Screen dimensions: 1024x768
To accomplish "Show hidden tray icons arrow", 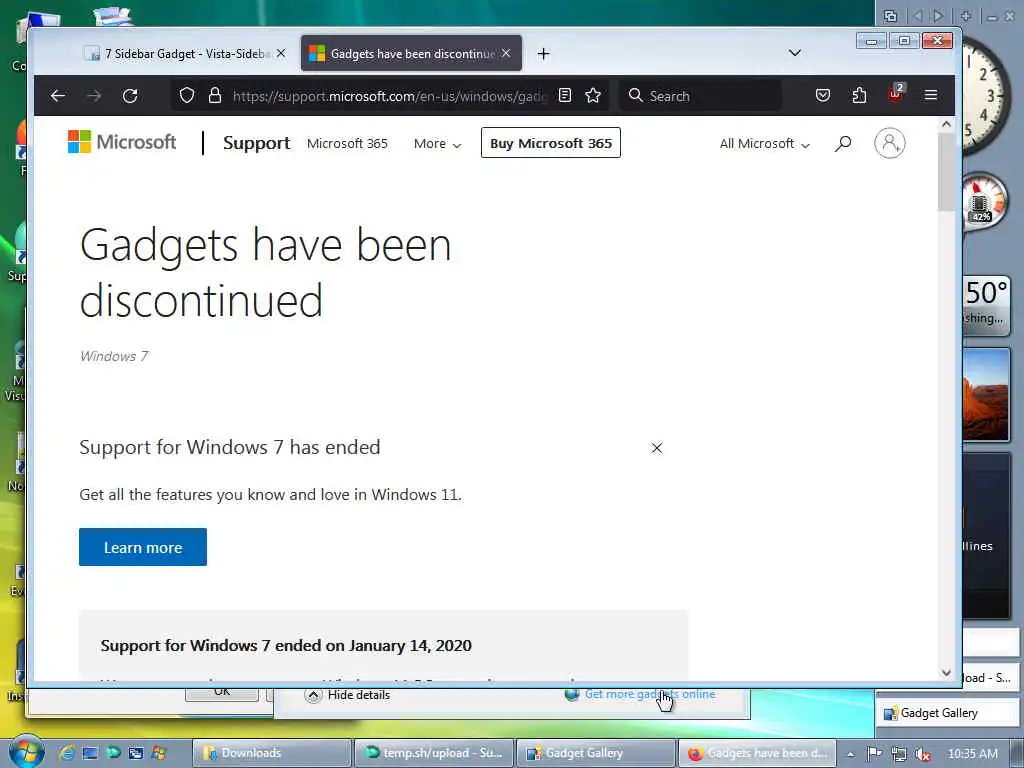I will [x=850, y=754].
